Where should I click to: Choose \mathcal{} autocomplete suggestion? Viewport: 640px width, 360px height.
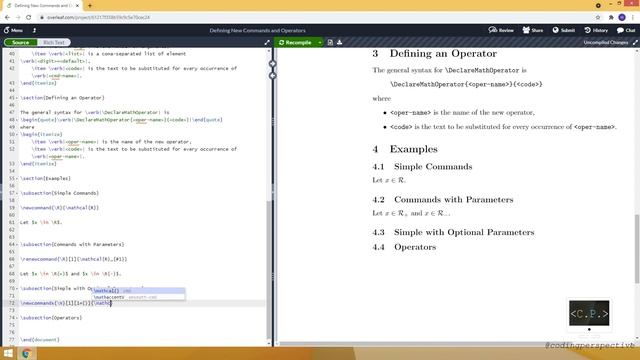[x=138, y=291]
